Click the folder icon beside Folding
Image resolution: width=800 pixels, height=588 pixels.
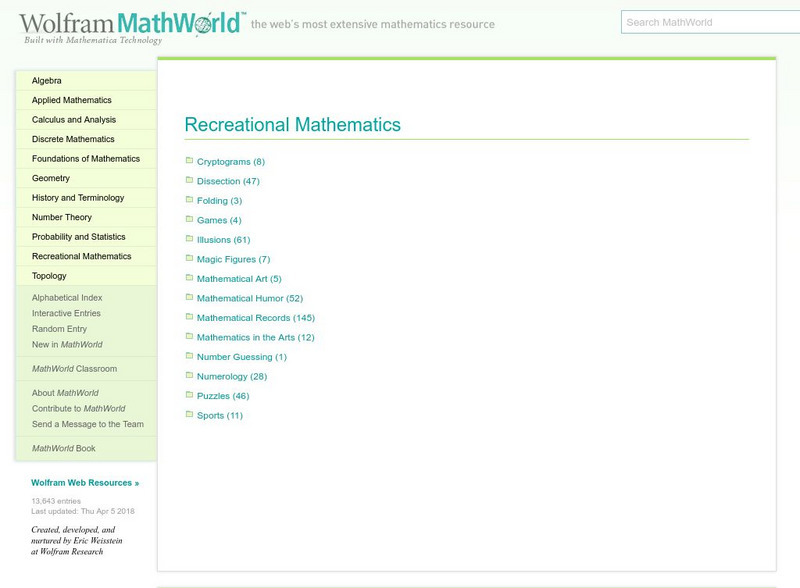[189, 200]
